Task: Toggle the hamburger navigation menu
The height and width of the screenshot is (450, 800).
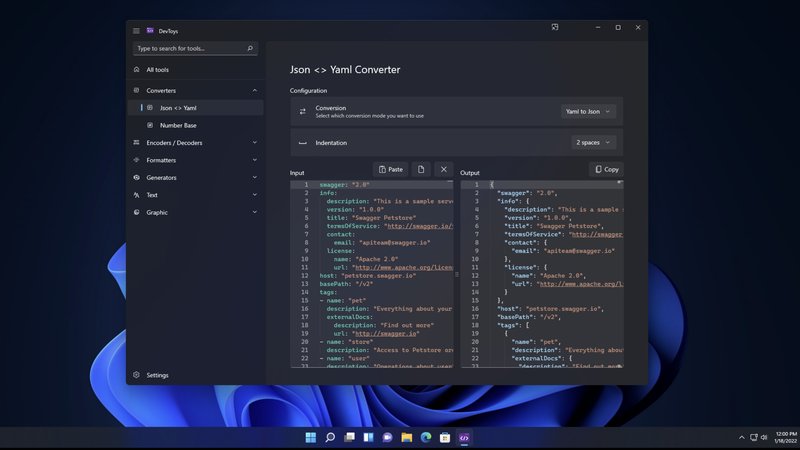Action: [136, 31]
